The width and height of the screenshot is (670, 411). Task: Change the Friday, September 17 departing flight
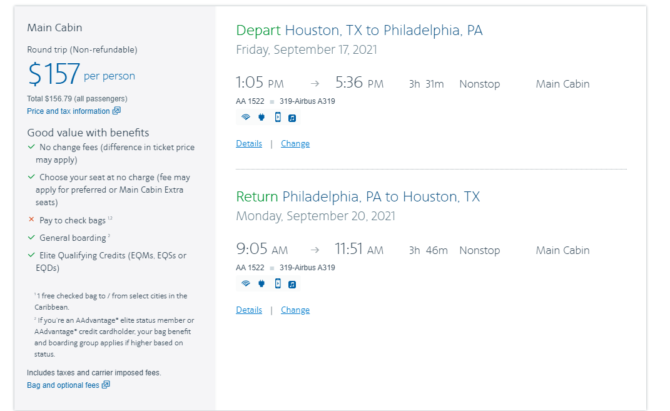coord(295,144)
